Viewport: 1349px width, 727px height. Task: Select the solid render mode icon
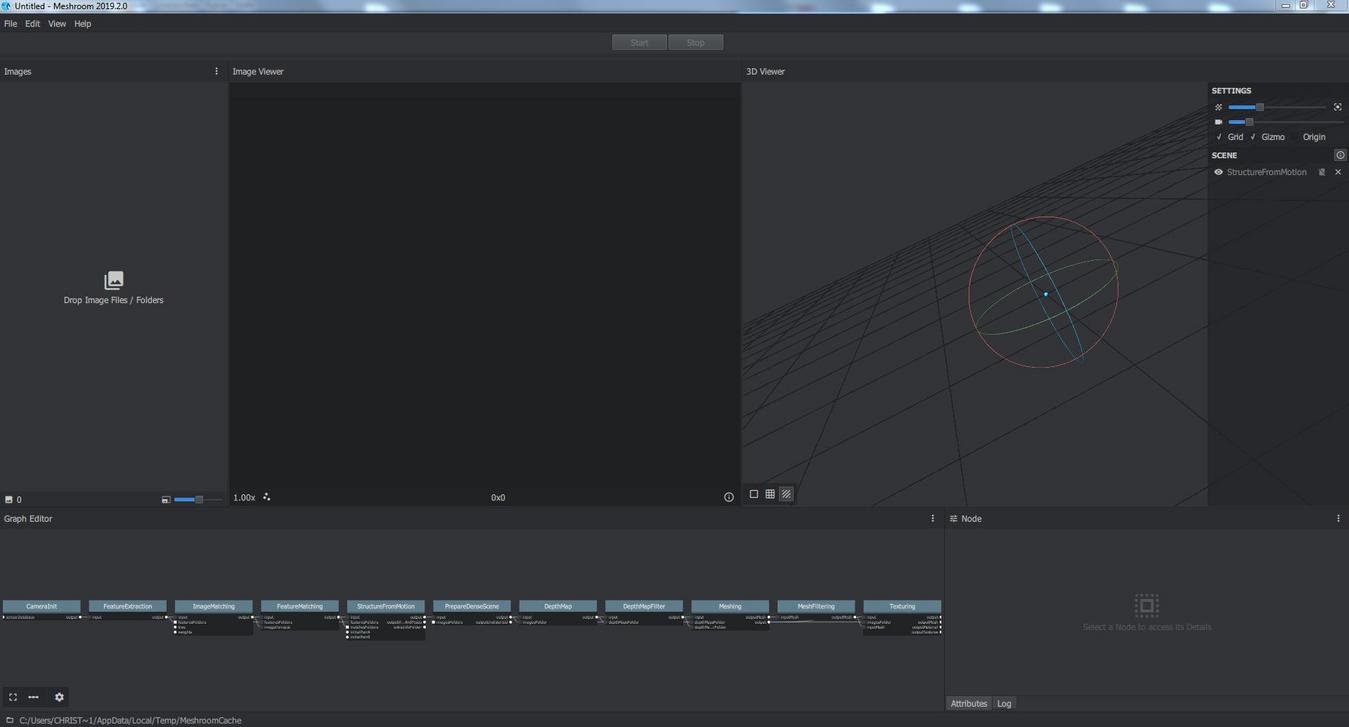pyautogui.click(x=754, y=494)
